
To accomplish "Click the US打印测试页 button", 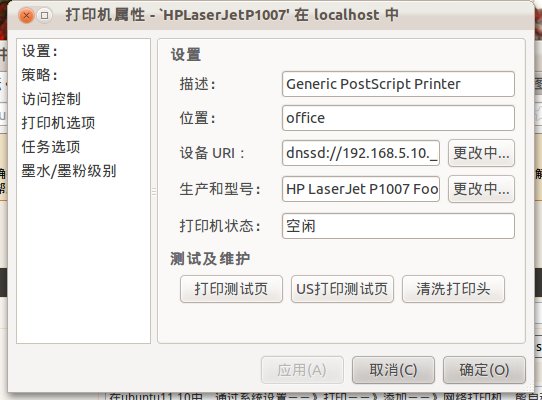I will click(x=342, y=289).
